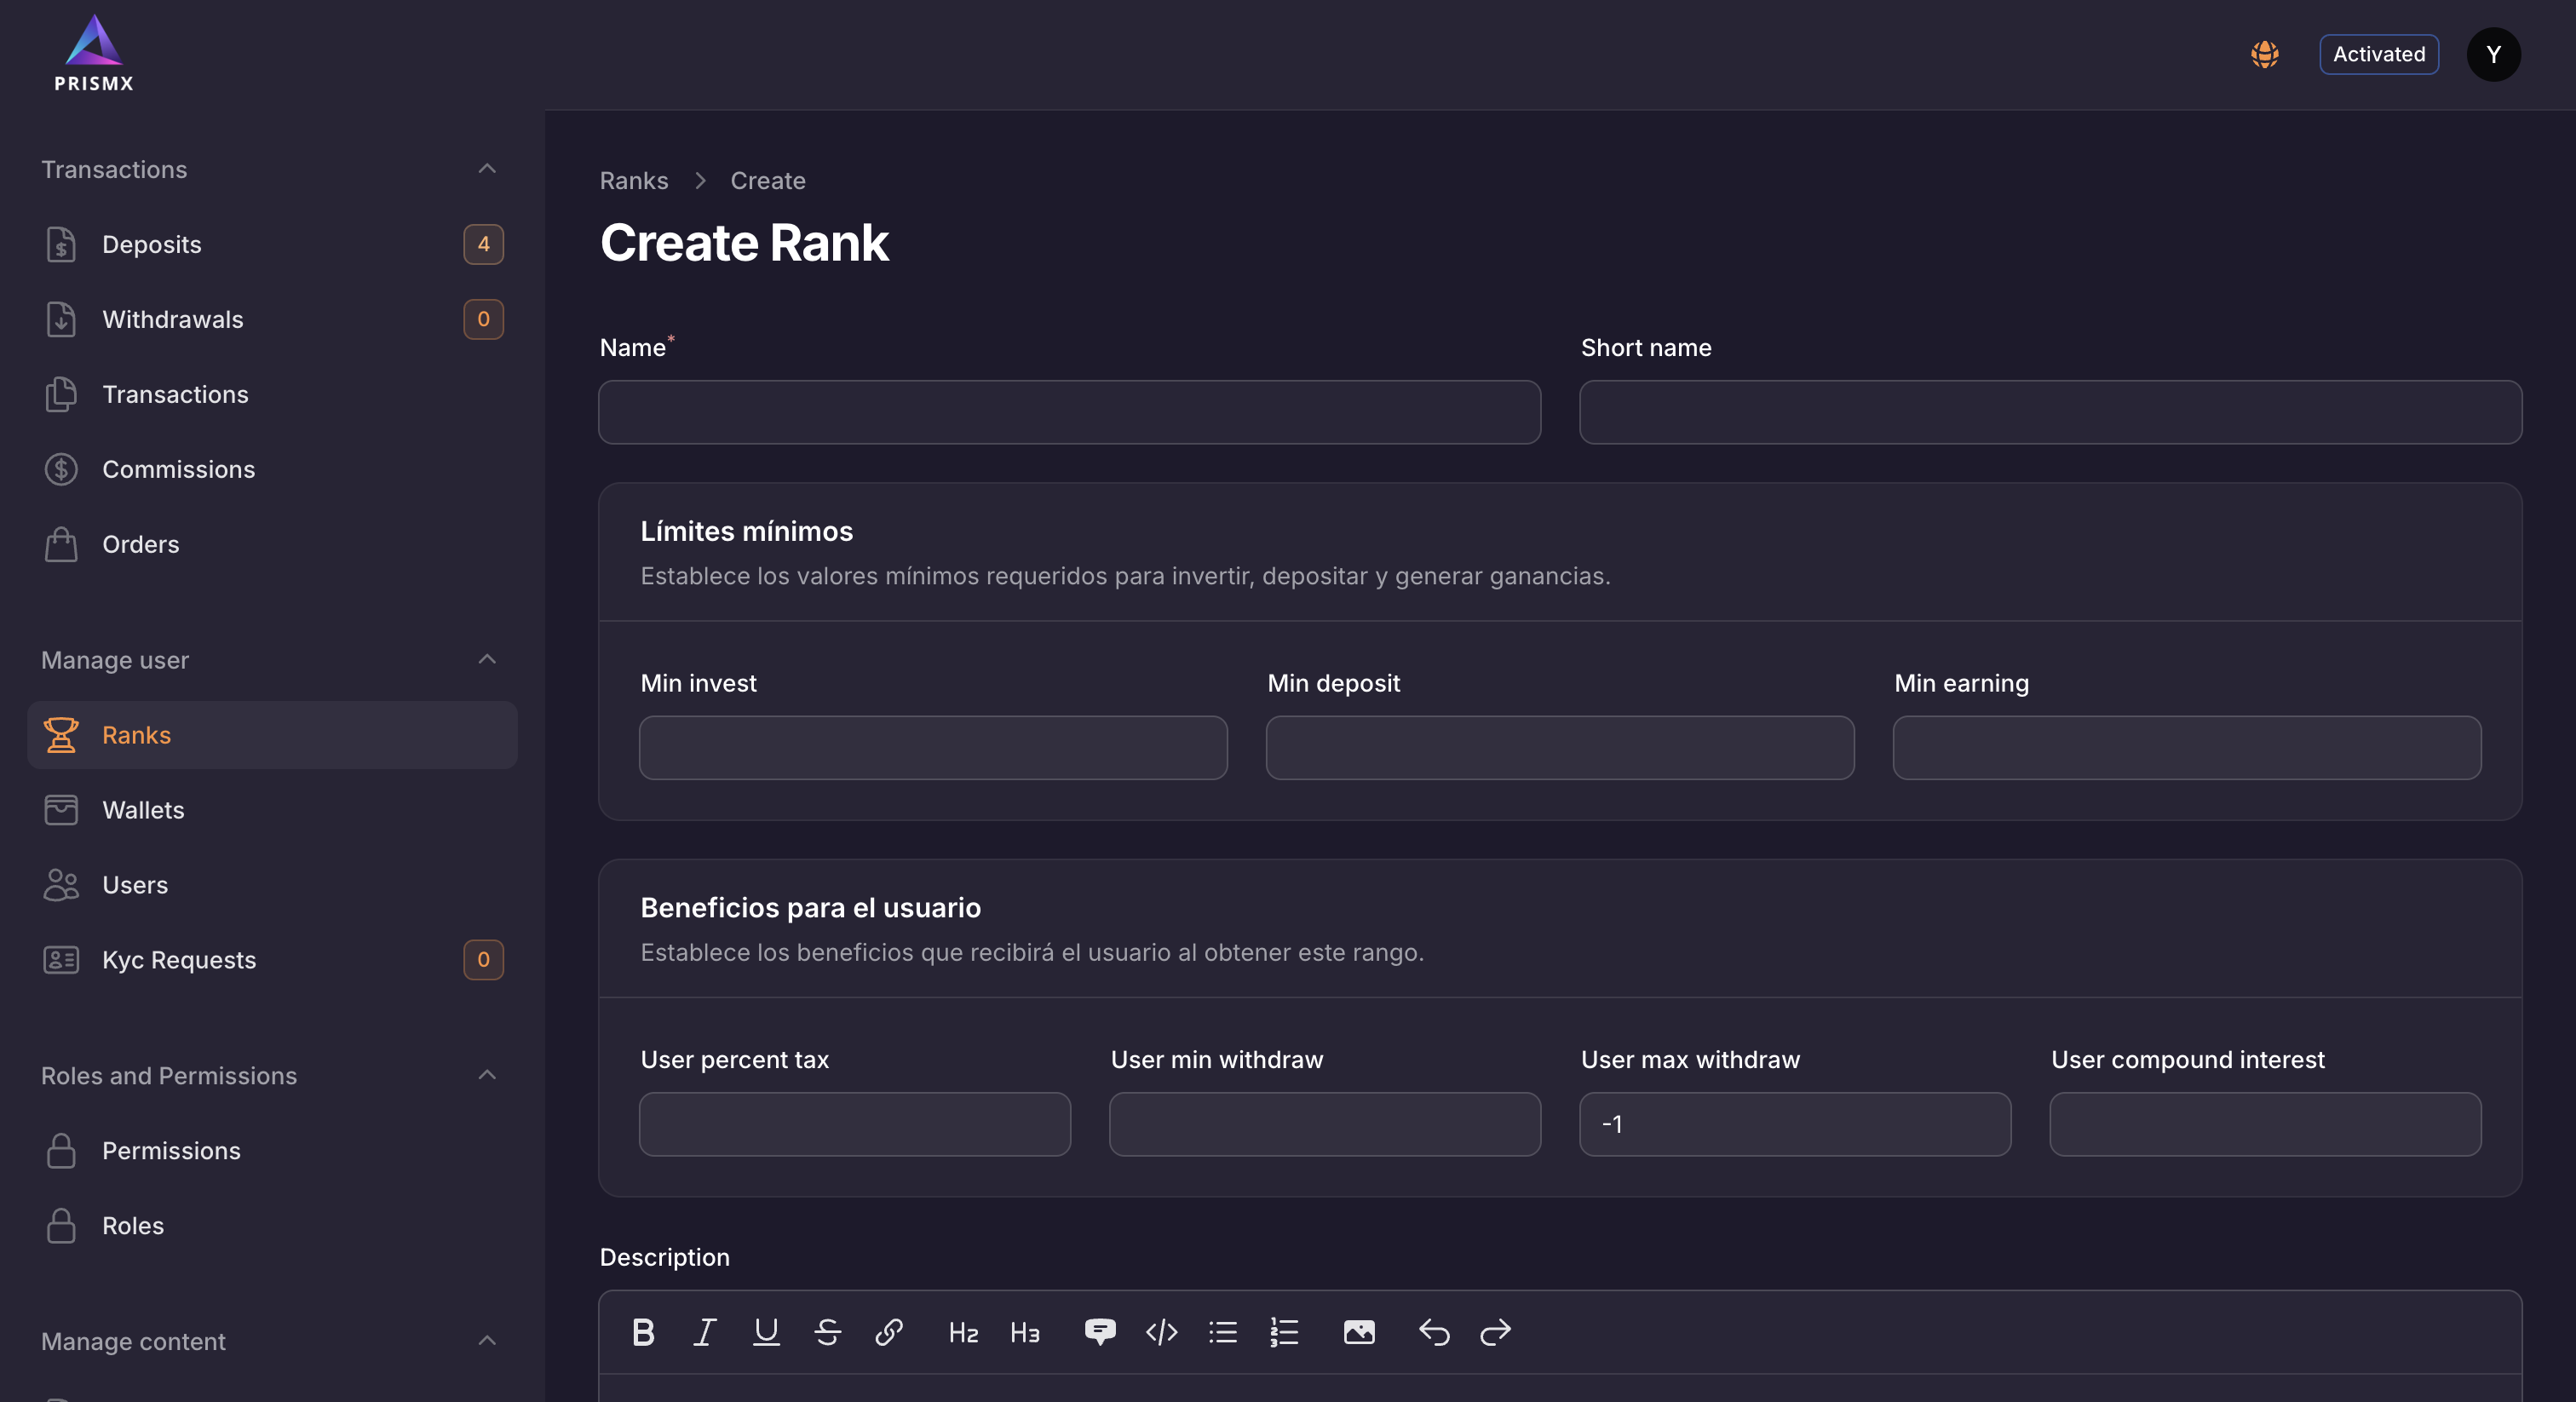Image resolution: width=2576 pixels, height=1402 pixels.
Task: Focus the User max withdraw field
Action: 1795,1124
